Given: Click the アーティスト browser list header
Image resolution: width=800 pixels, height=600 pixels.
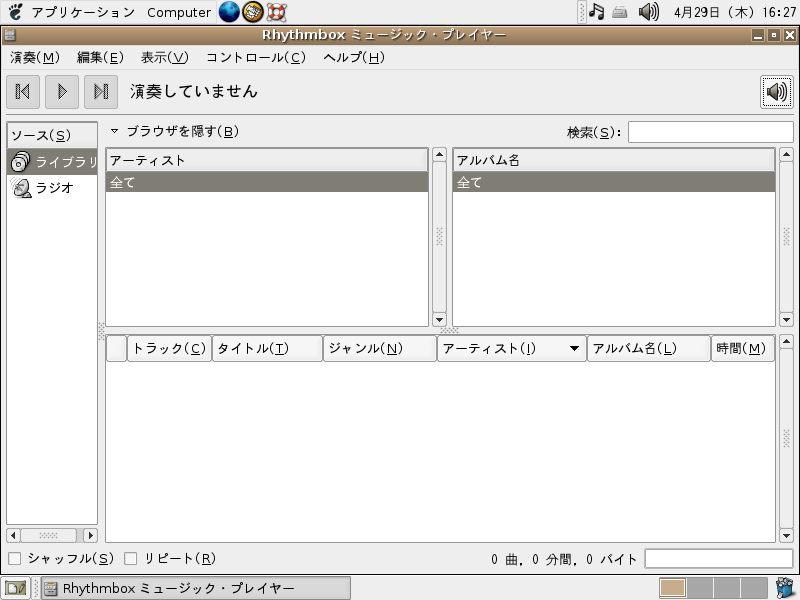Looking at the screenshot, I should coord(267,160).
